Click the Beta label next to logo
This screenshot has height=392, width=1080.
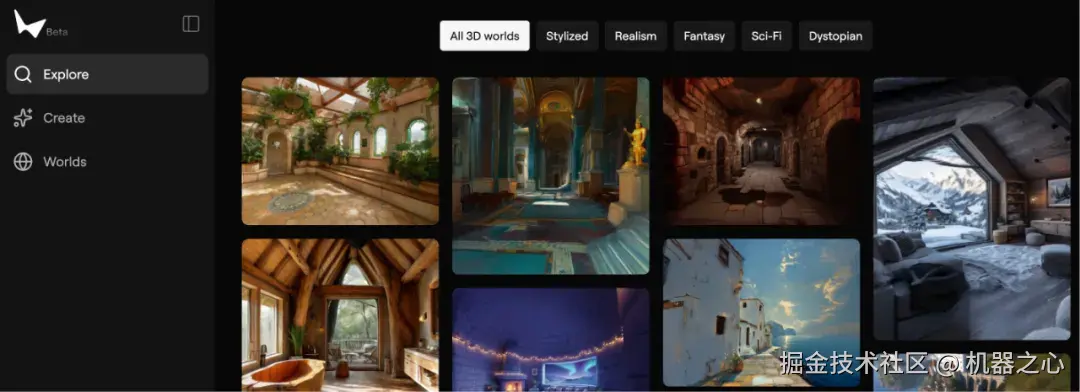pyautogui.click(x=57, y=32)
